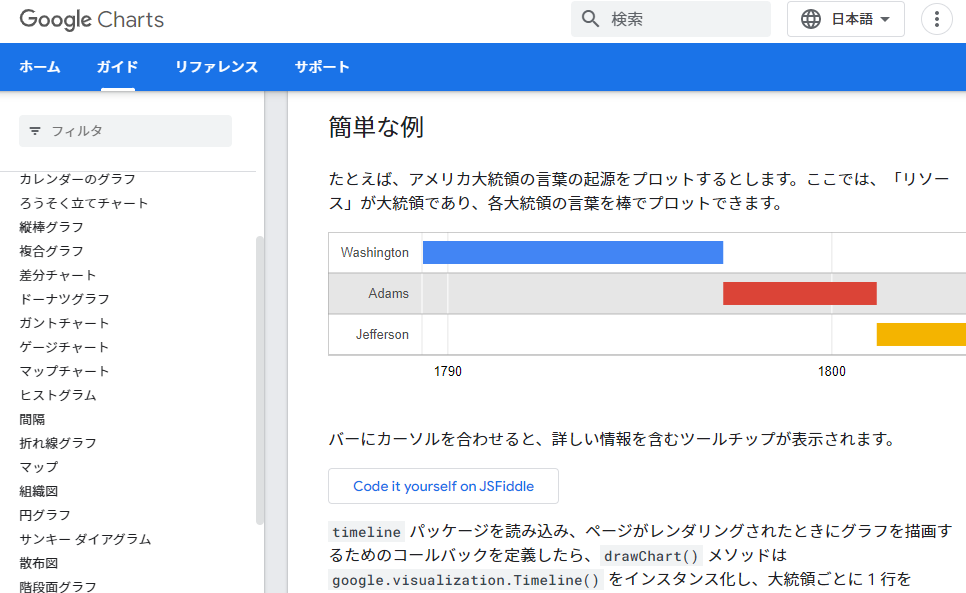966x593 pixels.
Task: Open サンキー ダイアグラム sidebar link
Action: click(85, 539)
